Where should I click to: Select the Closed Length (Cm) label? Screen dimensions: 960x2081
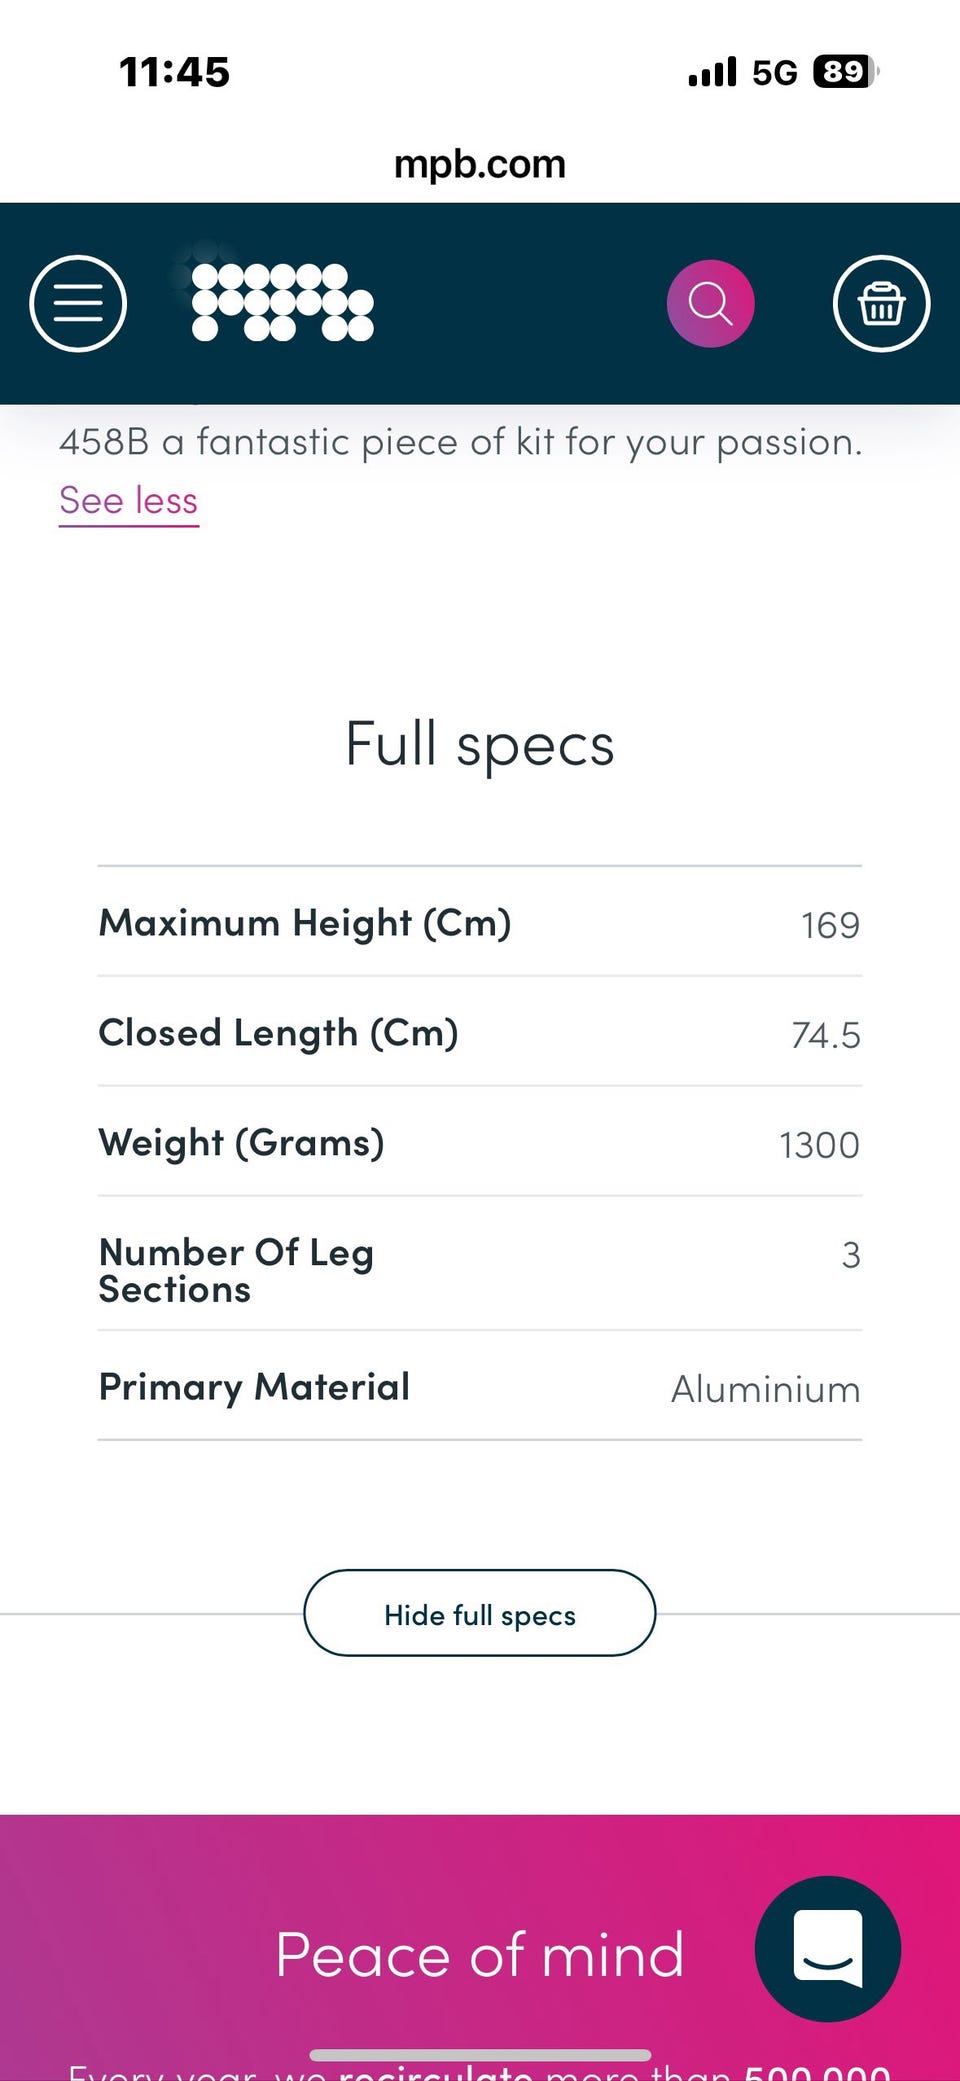(x=278, y=1033)
